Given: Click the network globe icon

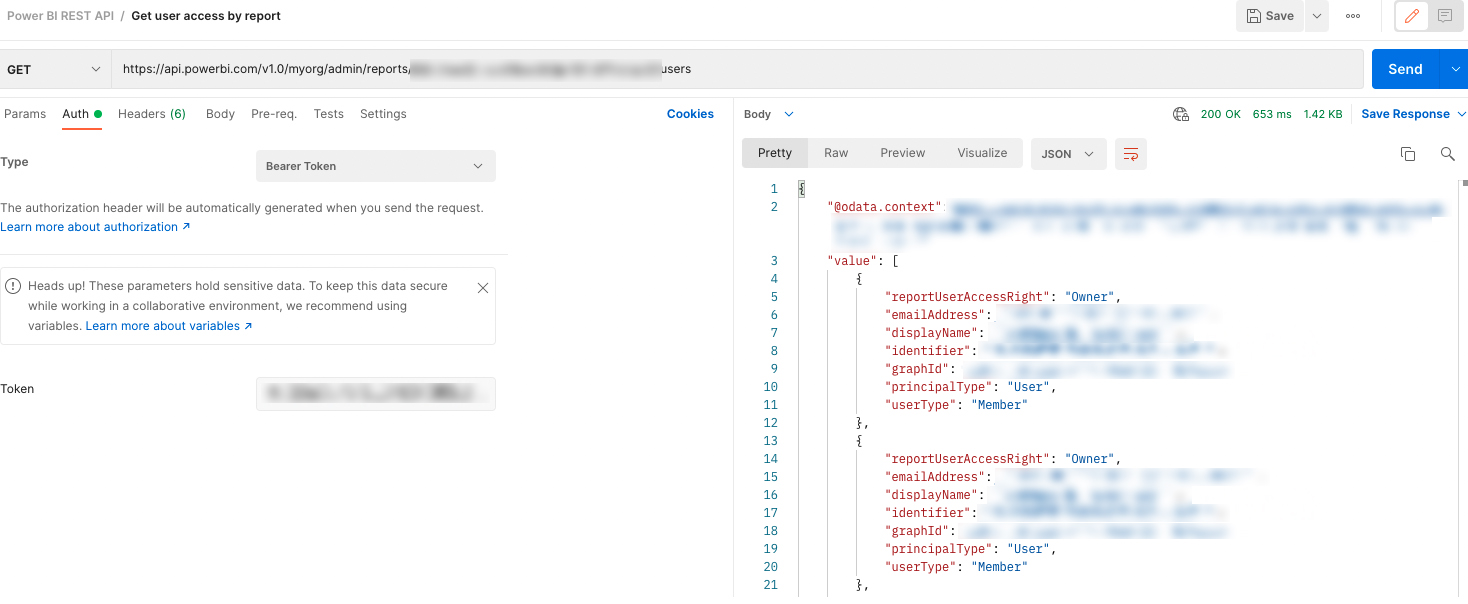Looking at the screenshot, I should coord(1181,114).
